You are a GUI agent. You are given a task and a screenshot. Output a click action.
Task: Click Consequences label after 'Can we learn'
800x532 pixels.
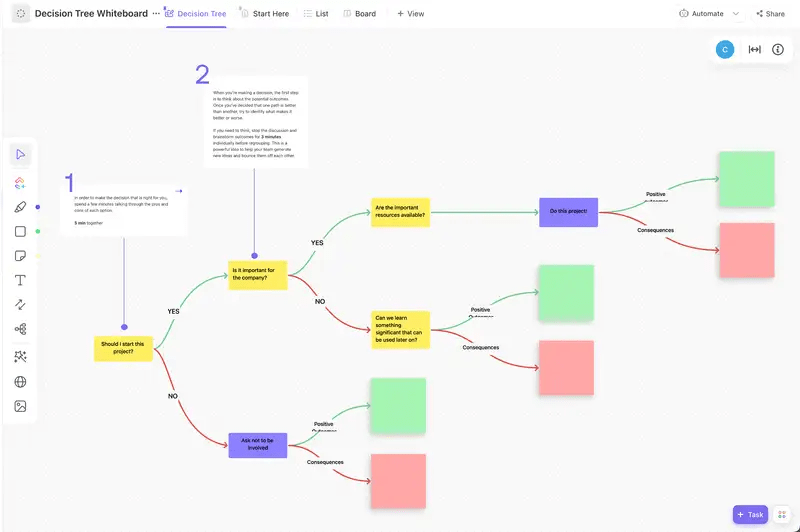[481, 347]
